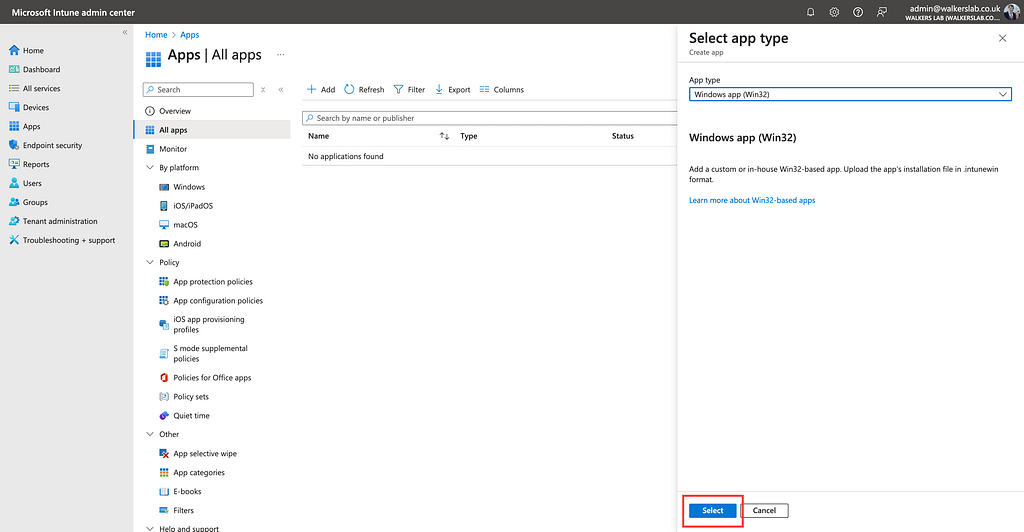Click the Export toolbar button
This screenshot has width=1024, height=532.
click(x=452, y=90)
